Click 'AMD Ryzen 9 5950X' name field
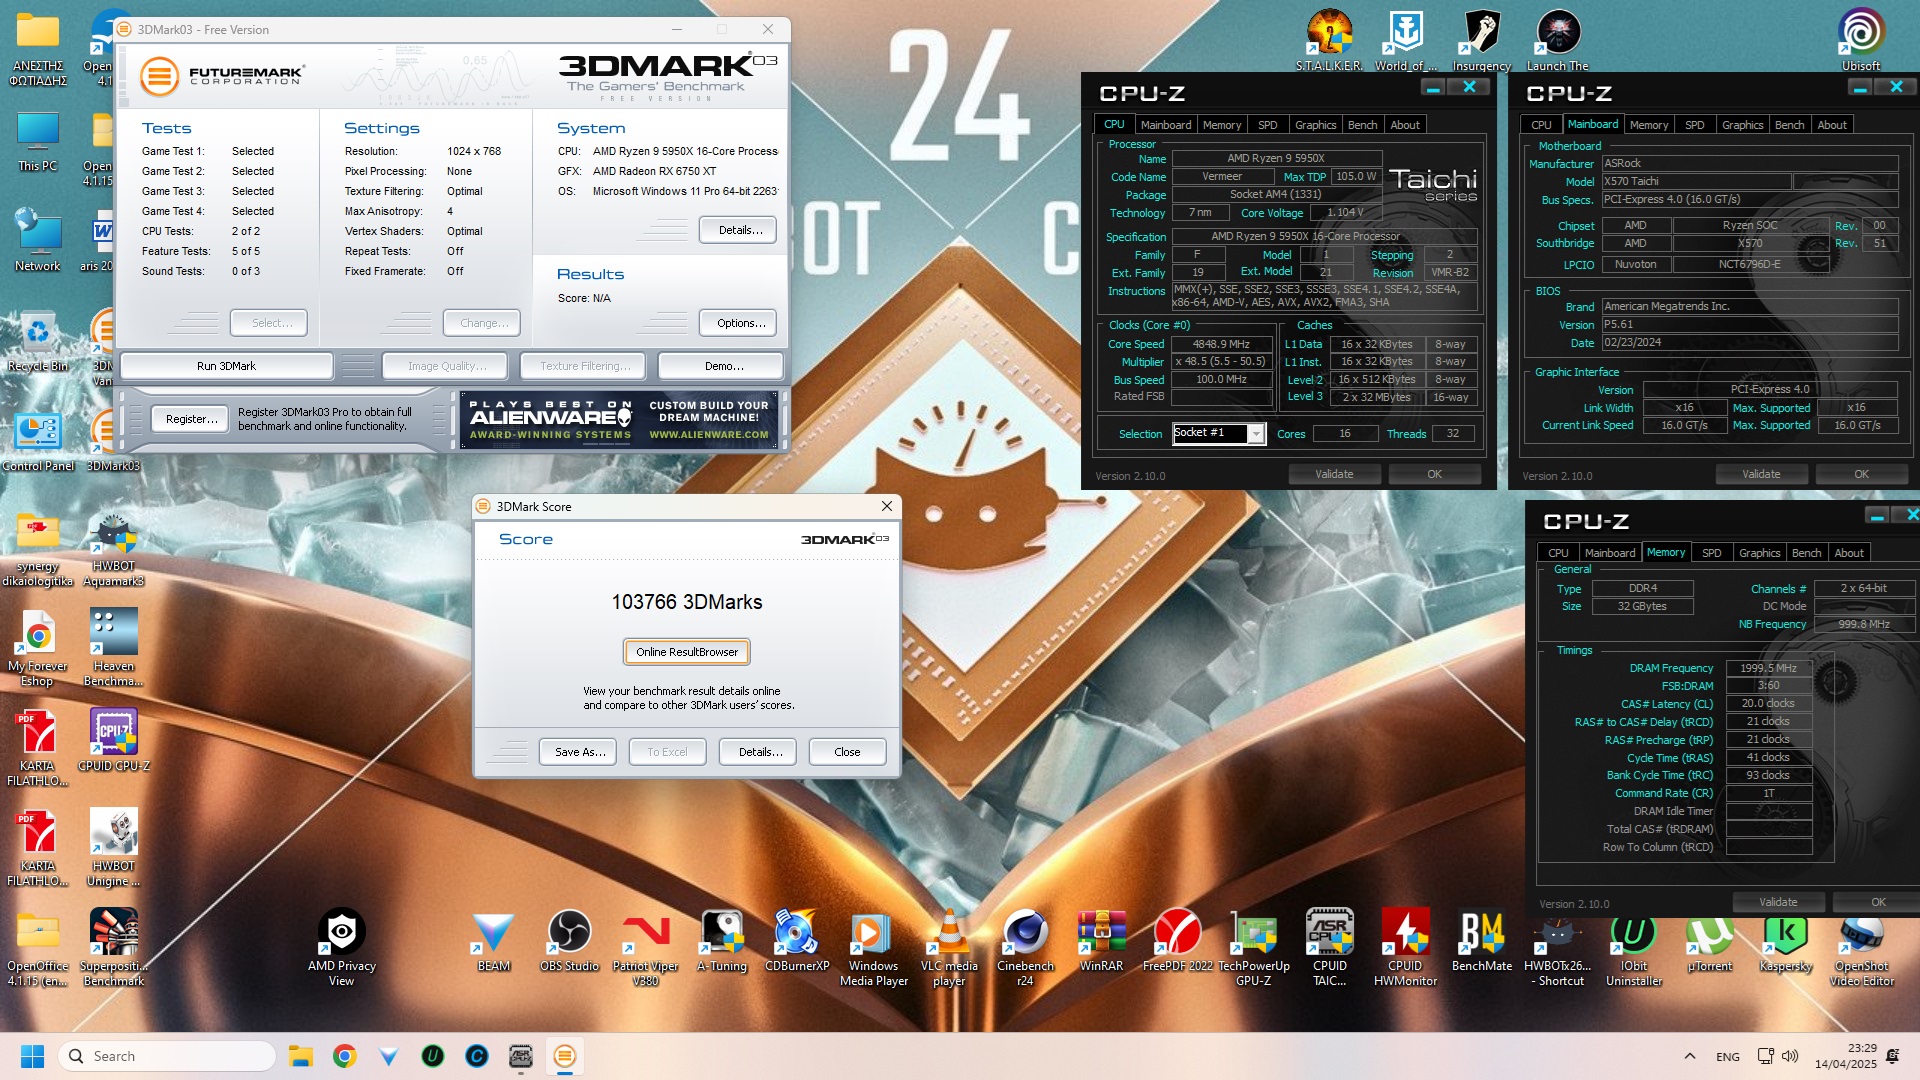 pos(1276,158)
